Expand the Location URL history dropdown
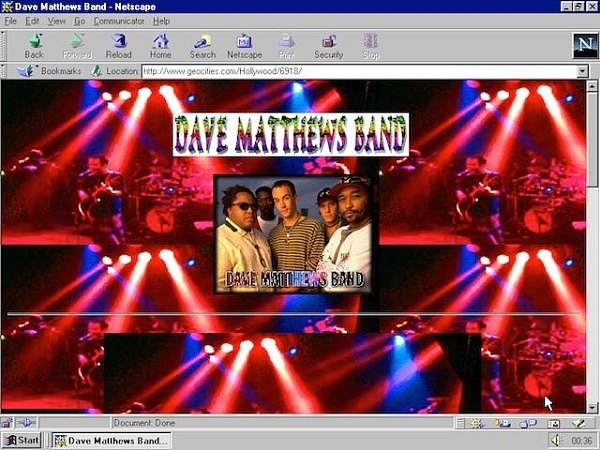The width and height of the screenshot is (600, 450). (x=582, y=71)
